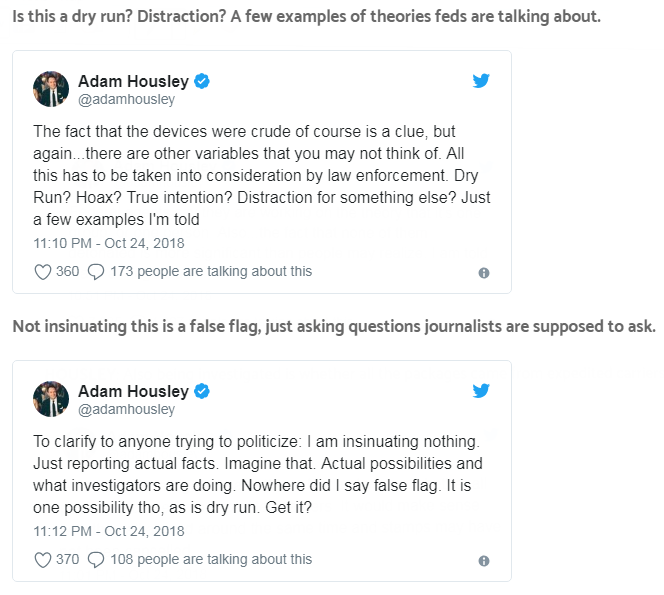Open the 11:12 PM - Oct 24, 2018 timestamp
This screenshot has height=595, width=664.
coord(109,532)
